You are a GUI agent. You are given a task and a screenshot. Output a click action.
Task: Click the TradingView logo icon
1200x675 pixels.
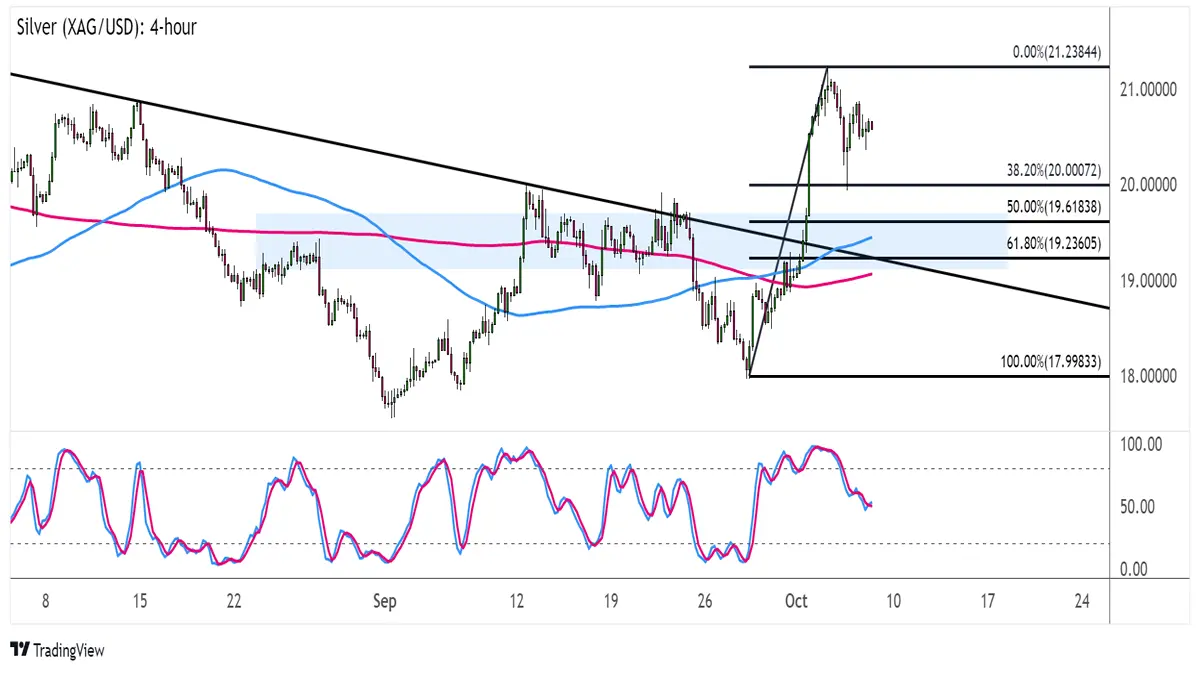[x=19, y=651]
